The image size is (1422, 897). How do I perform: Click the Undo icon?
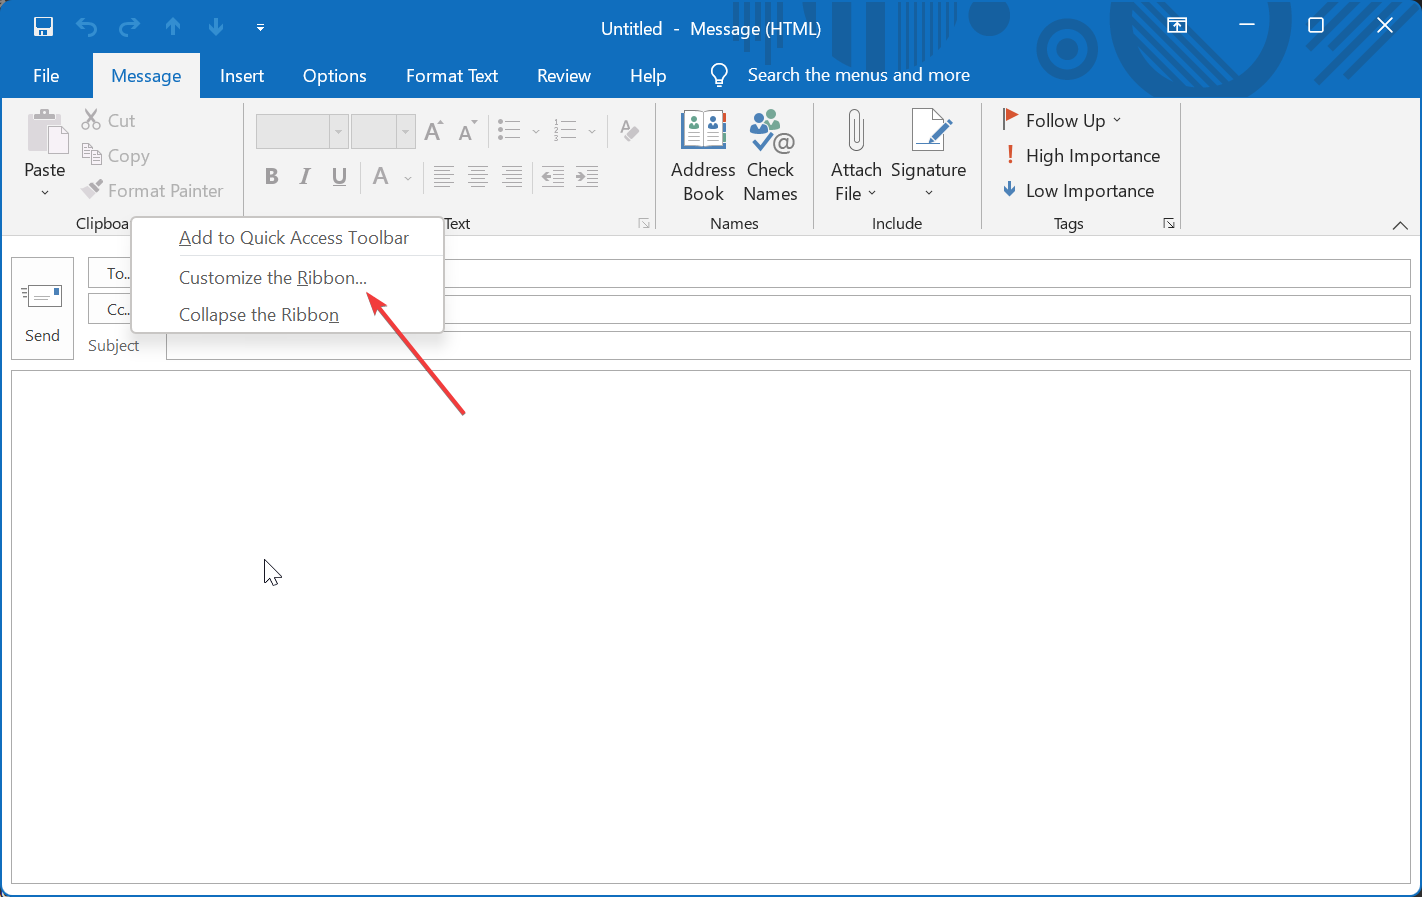pyautogui.click(x=87, y=27)
